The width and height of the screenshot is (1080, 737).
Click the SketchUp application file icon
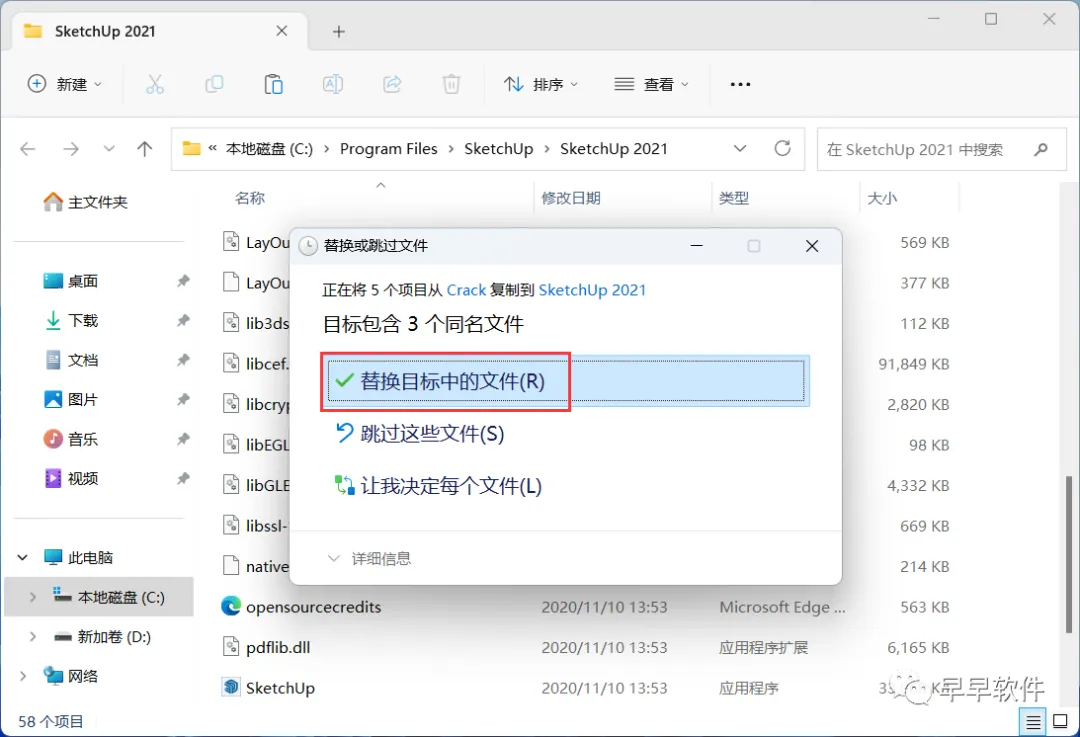(x=231, y=687)
